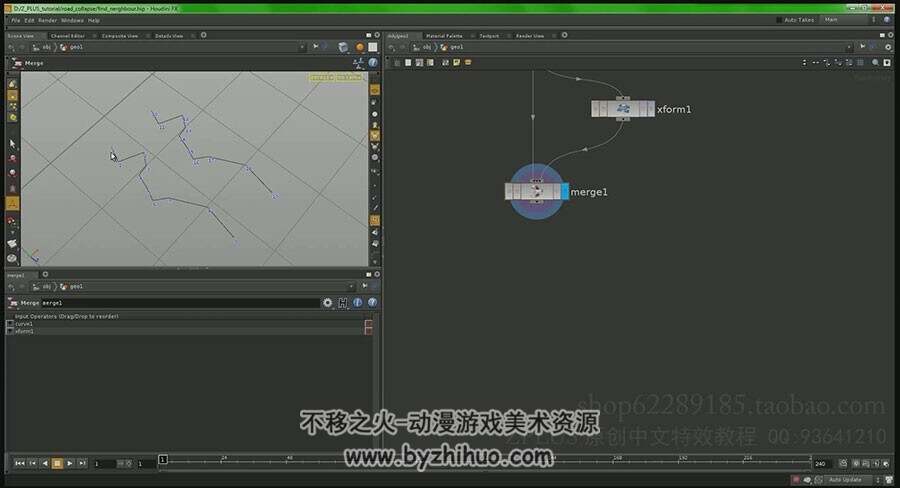Image resolution: width=900 pixels, height=488 pixels.
Task: Switch to the Channel Editor tab
Action: [68, 36]
